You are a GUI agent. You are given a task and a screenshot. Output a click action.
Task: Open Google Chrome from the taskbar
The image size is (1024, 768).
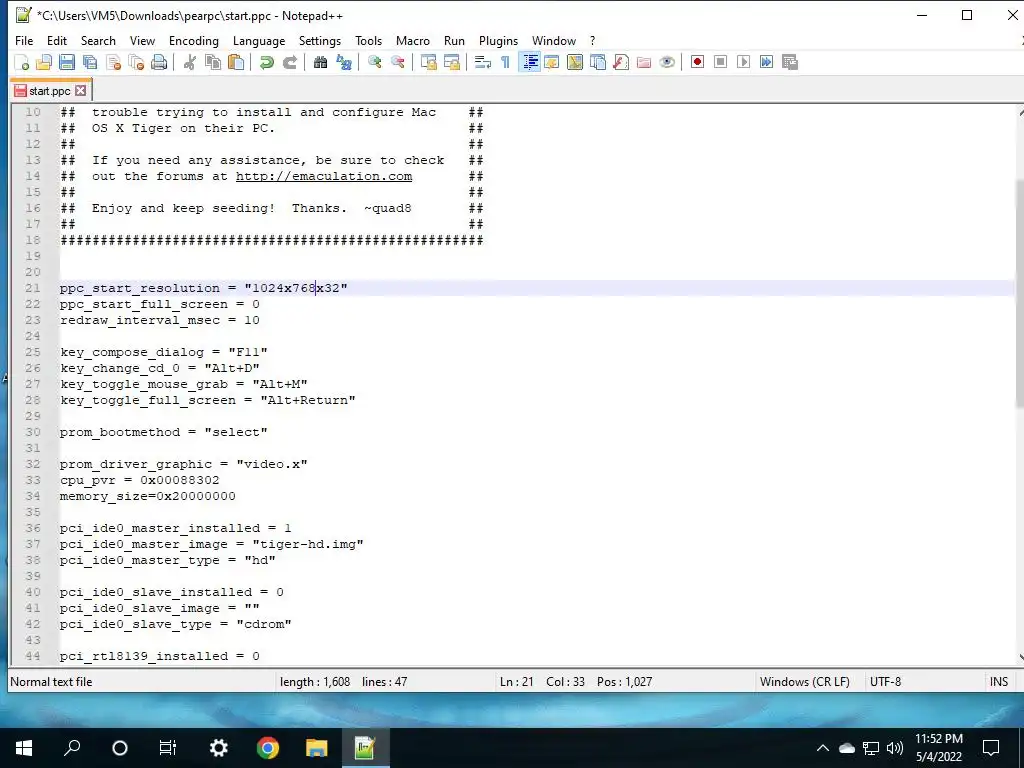coord(268,748)
